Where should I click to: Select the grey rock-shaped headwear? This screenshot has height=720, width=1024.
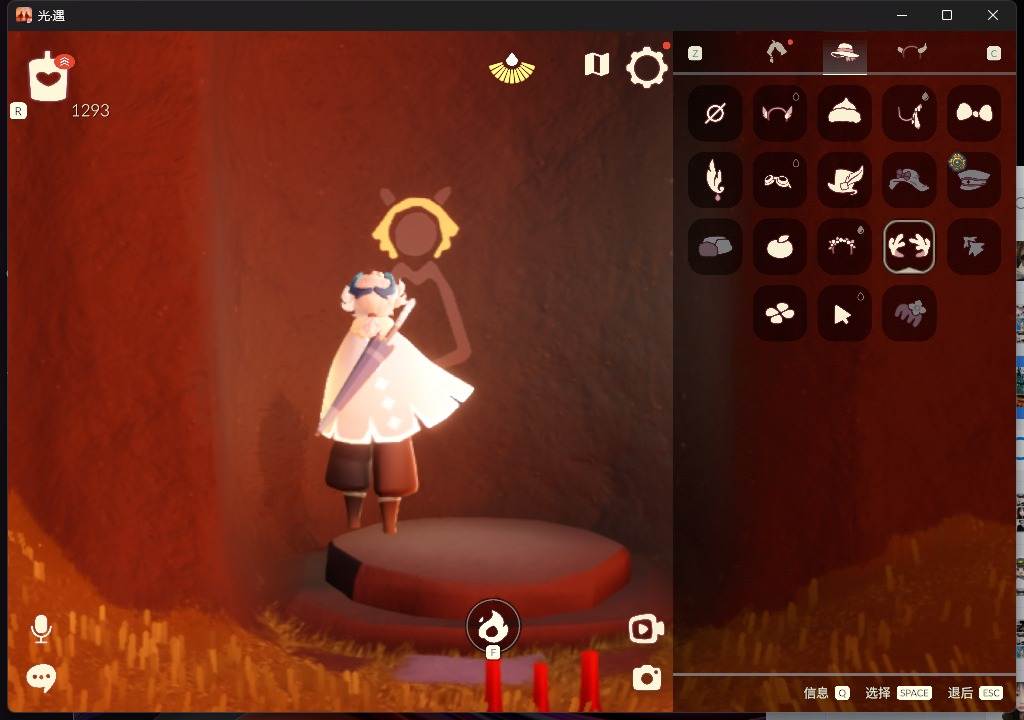pyautogui.click(x=714, y=246)
